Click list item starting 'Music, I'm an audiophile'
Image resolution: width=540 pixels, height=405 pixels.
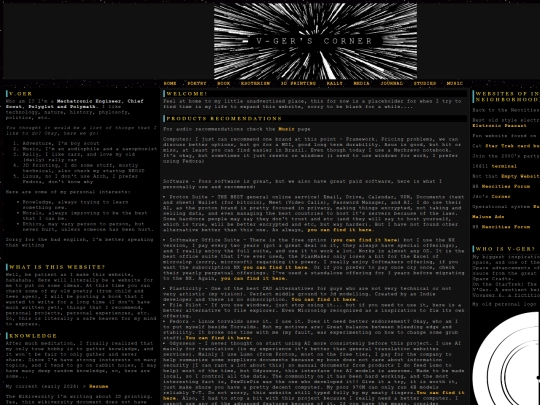click(x=90, y=149)
